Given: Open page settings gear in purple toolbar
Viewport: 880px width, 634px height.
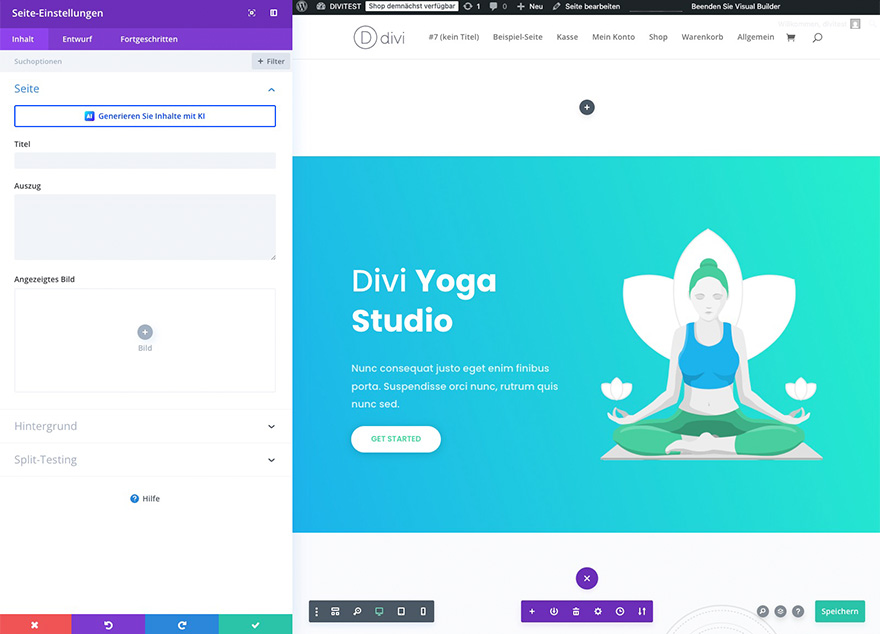Looking at the screenshot, I should (x=598, y=611).
